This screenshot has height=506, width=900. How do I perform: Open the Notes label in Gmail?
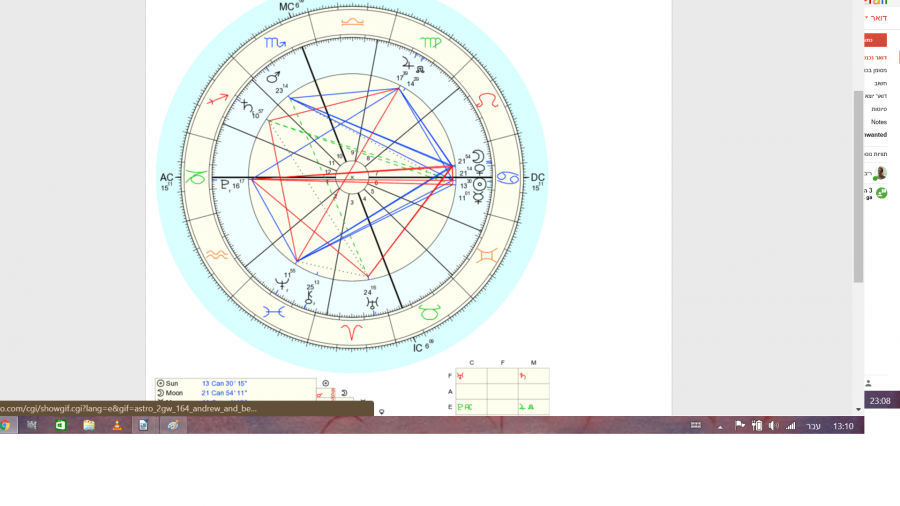879,122
